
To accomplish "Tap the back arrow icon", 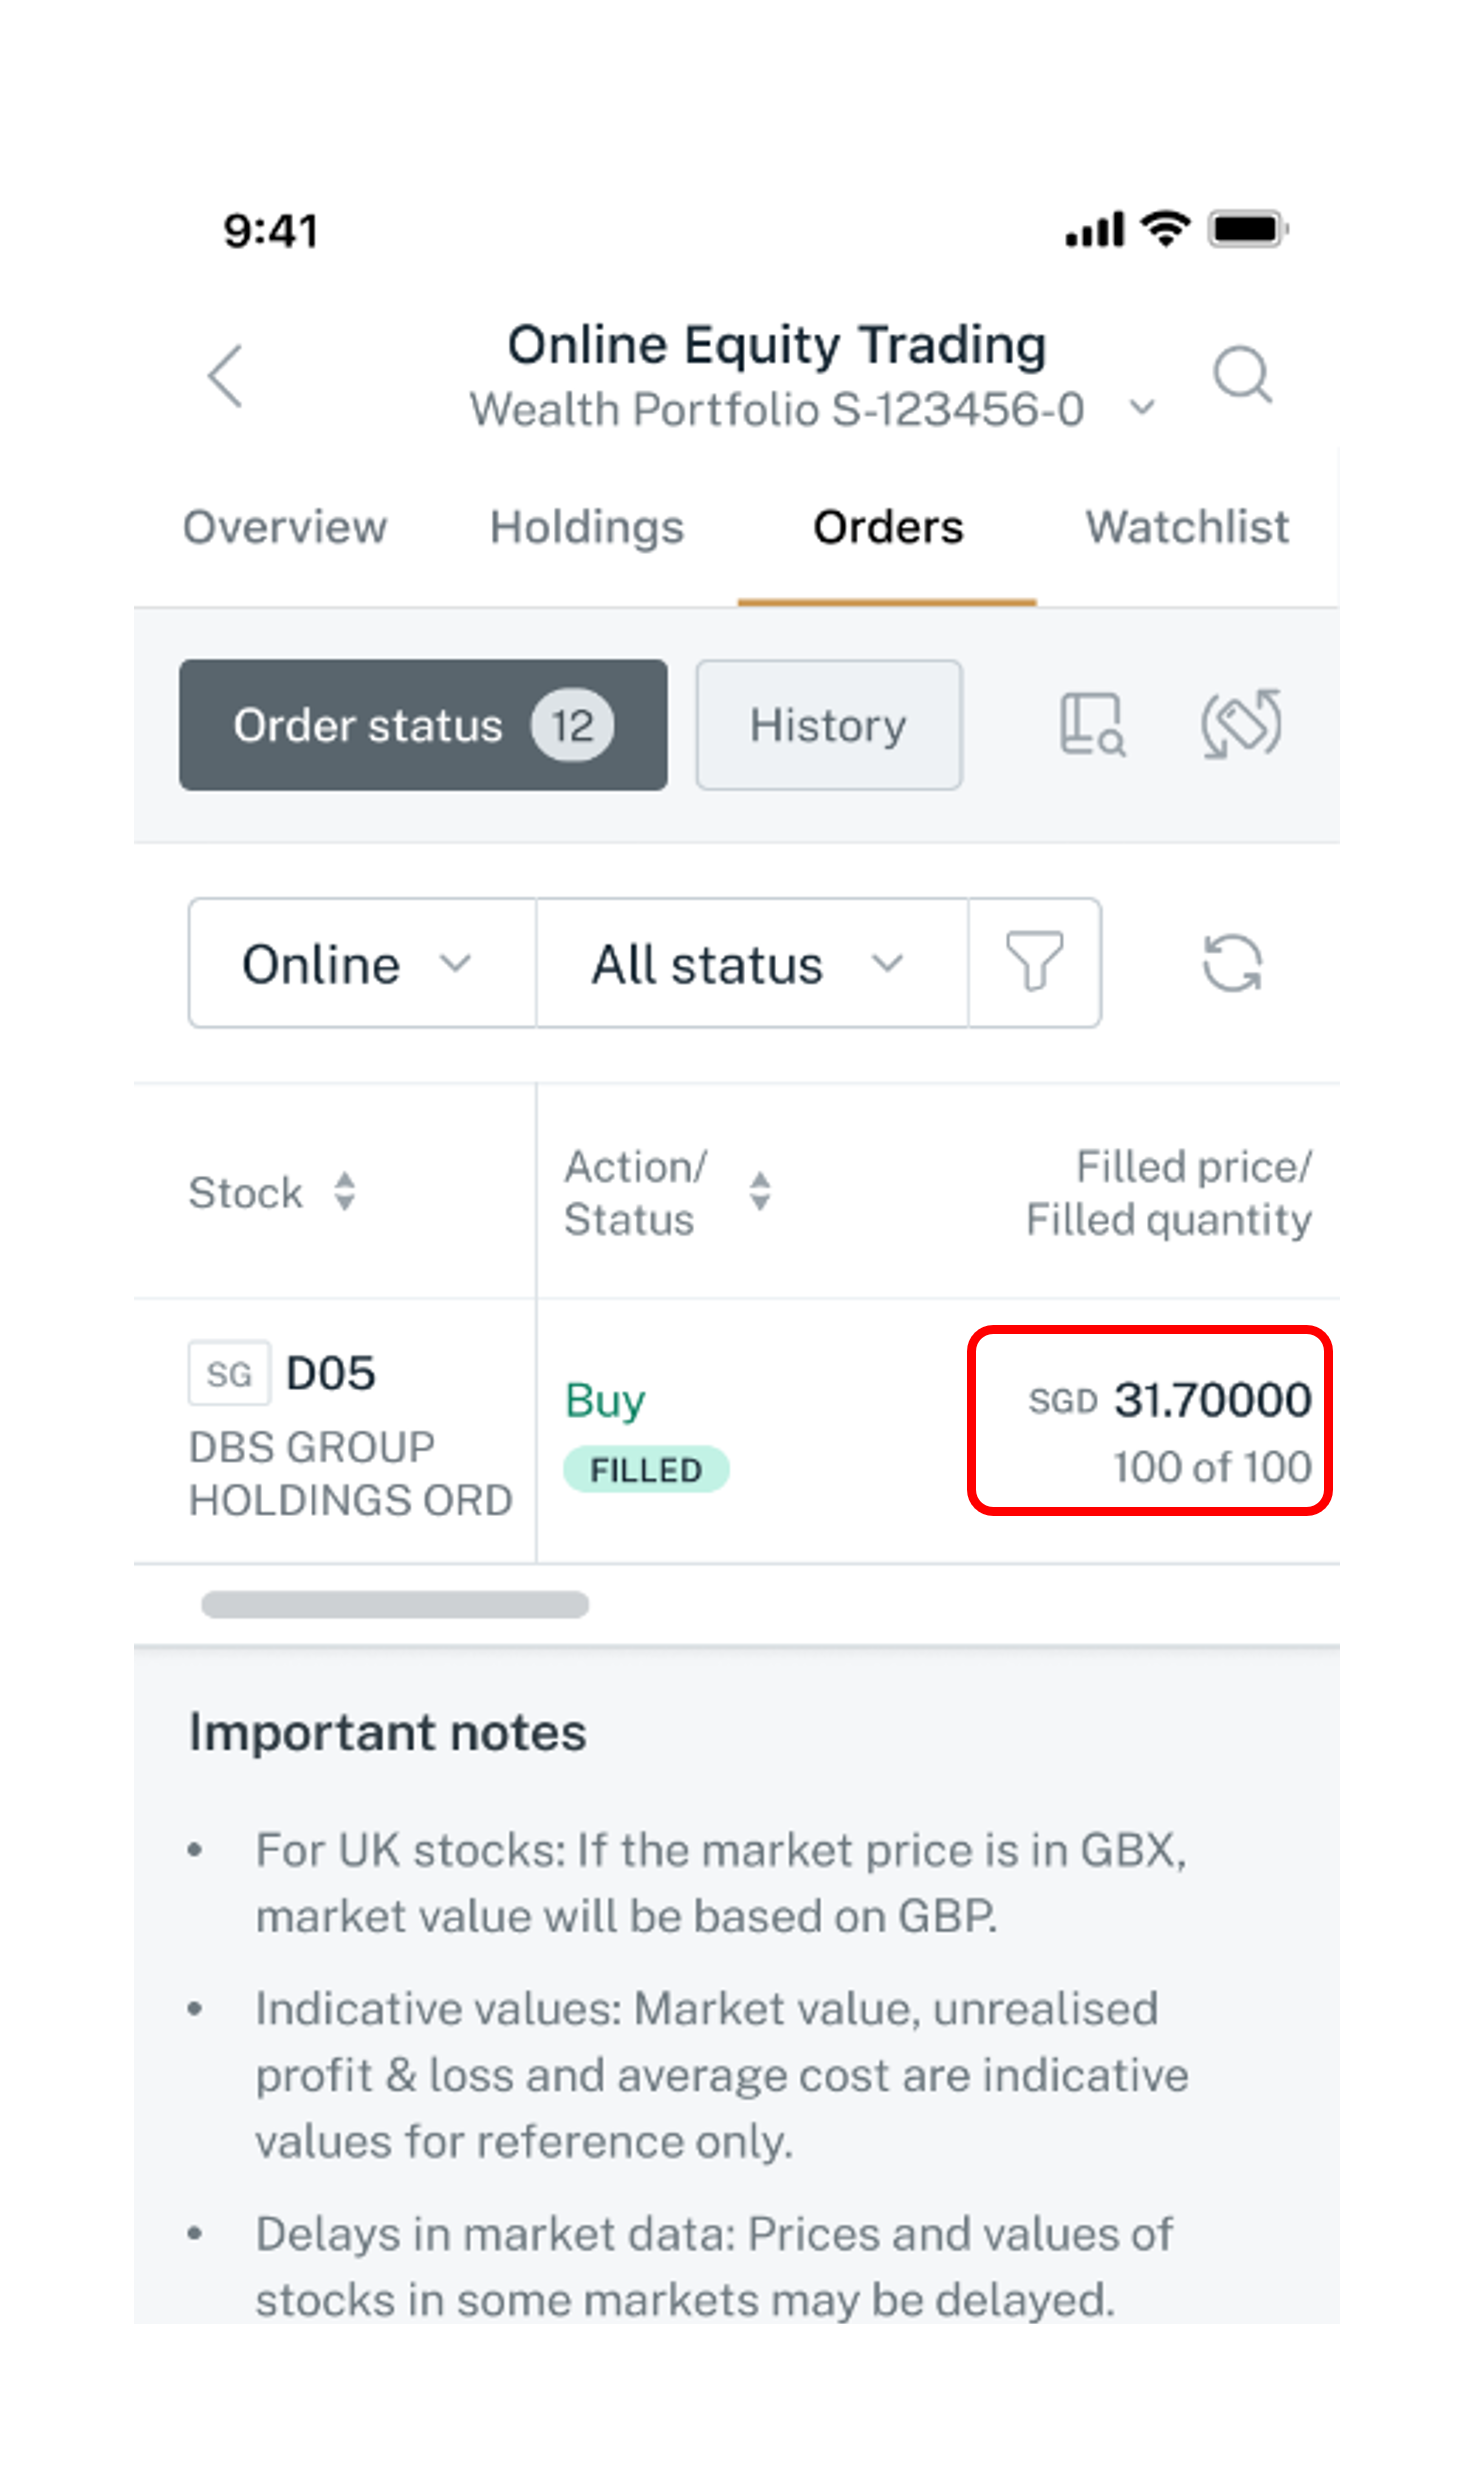I will (x=225, y=376).
